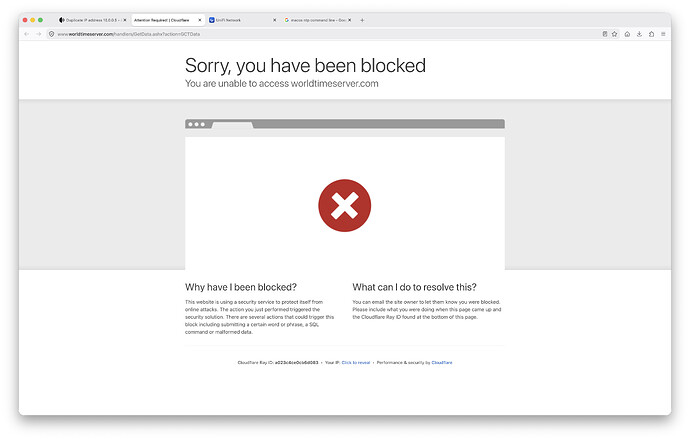Close the Duplicate IP address tab

(x=125, y=20)
